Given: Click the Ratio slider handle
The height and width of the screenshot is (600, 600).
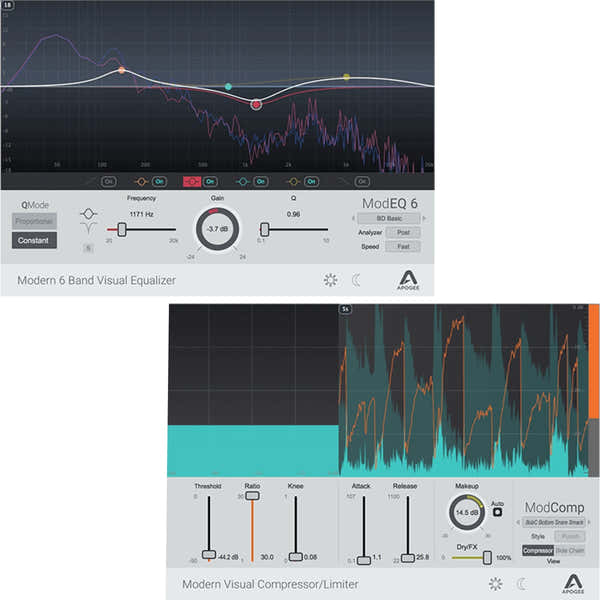Looking at the screenshot, I should click(x=253, y=496).
